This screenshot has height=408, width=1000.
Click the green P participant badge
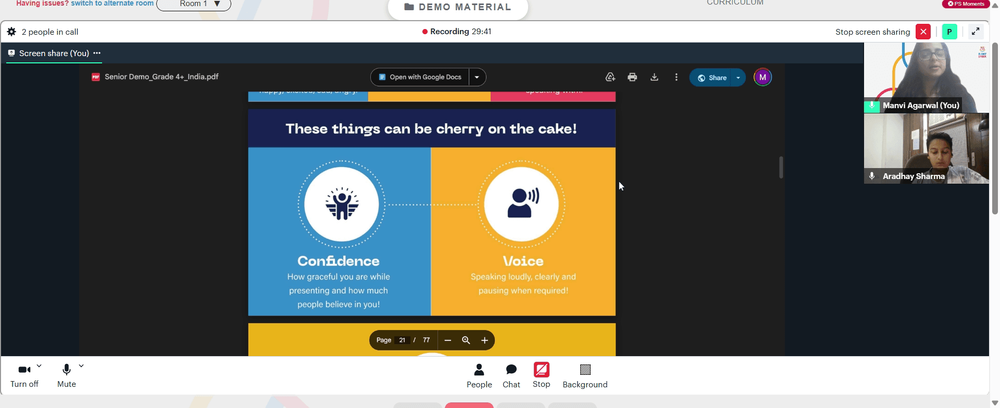pyautogui.click(x=950, y=31)
